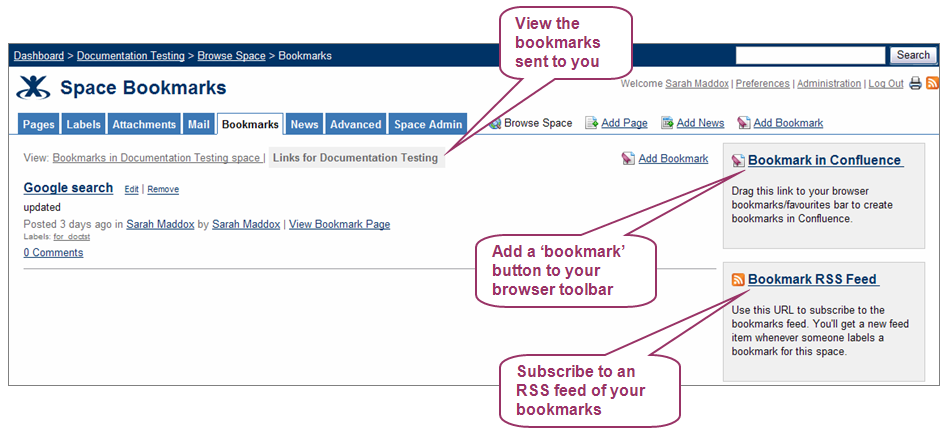This screenshot has width=951, height=436.
Task: Open the Space Admin tab
Action: (428, 124)
